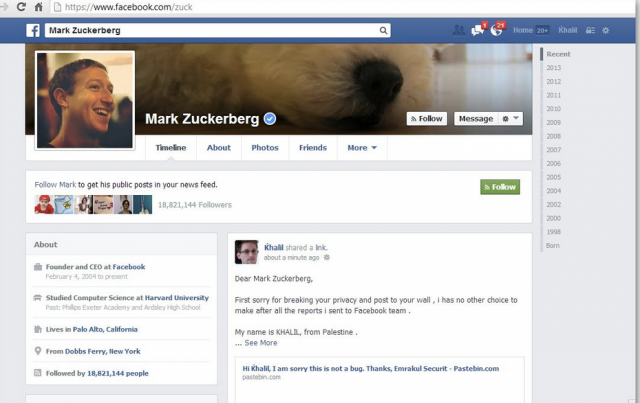Jump to 2000 in the timeline
The image size is (640, 403).
[553, 218]
